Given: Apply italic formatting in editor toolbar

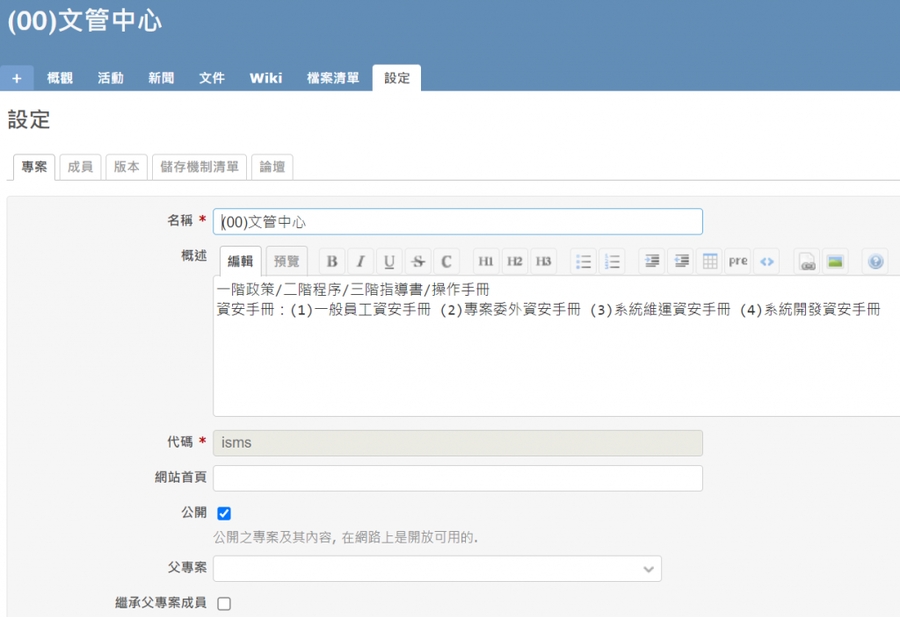Looking at the screenshot, I should pos(360,261).
